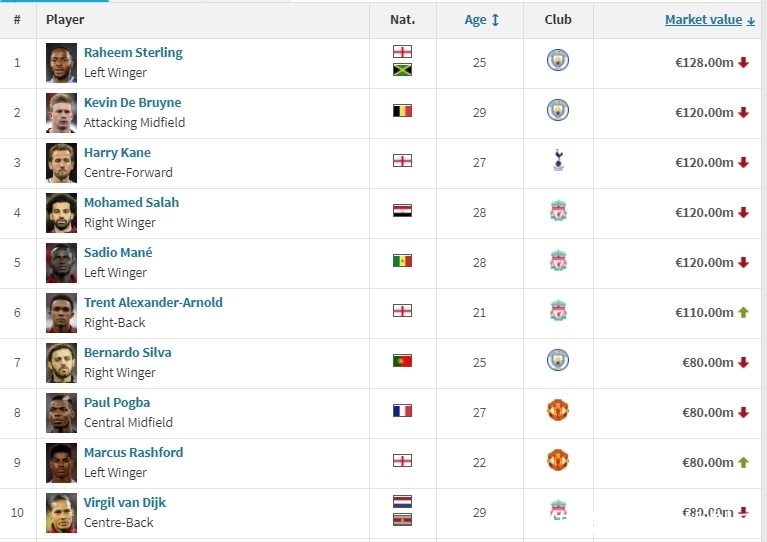Click Harry Kane's €120.00m market value
The image size is (767, 542).
pos(704,162)
